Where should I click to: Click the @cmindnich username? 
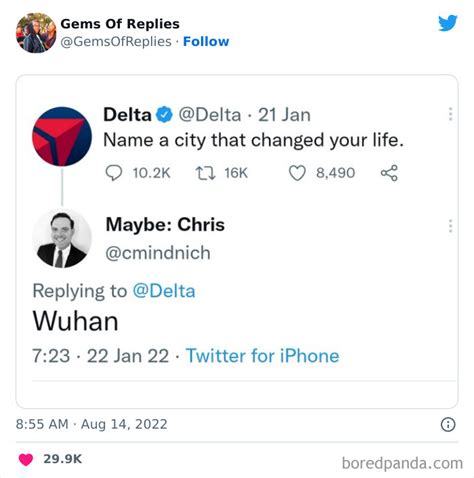click(158, 253)
